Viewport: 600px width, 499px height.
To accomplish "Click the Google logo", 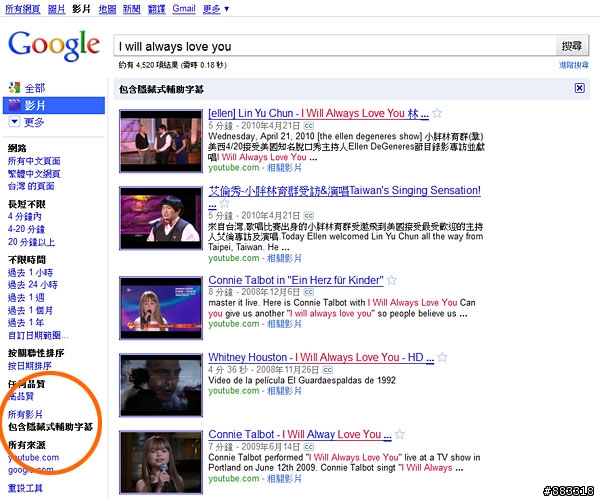I will coord(54,45).
